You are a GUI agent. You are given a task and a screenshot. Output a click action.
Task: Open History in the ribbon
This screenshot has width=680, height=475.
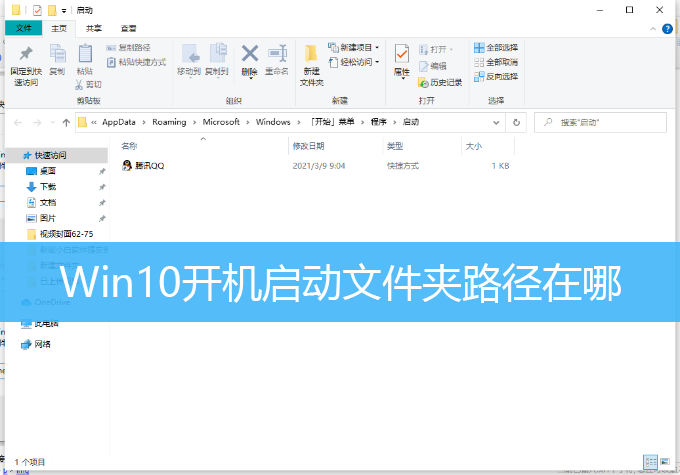click(440, 82)
